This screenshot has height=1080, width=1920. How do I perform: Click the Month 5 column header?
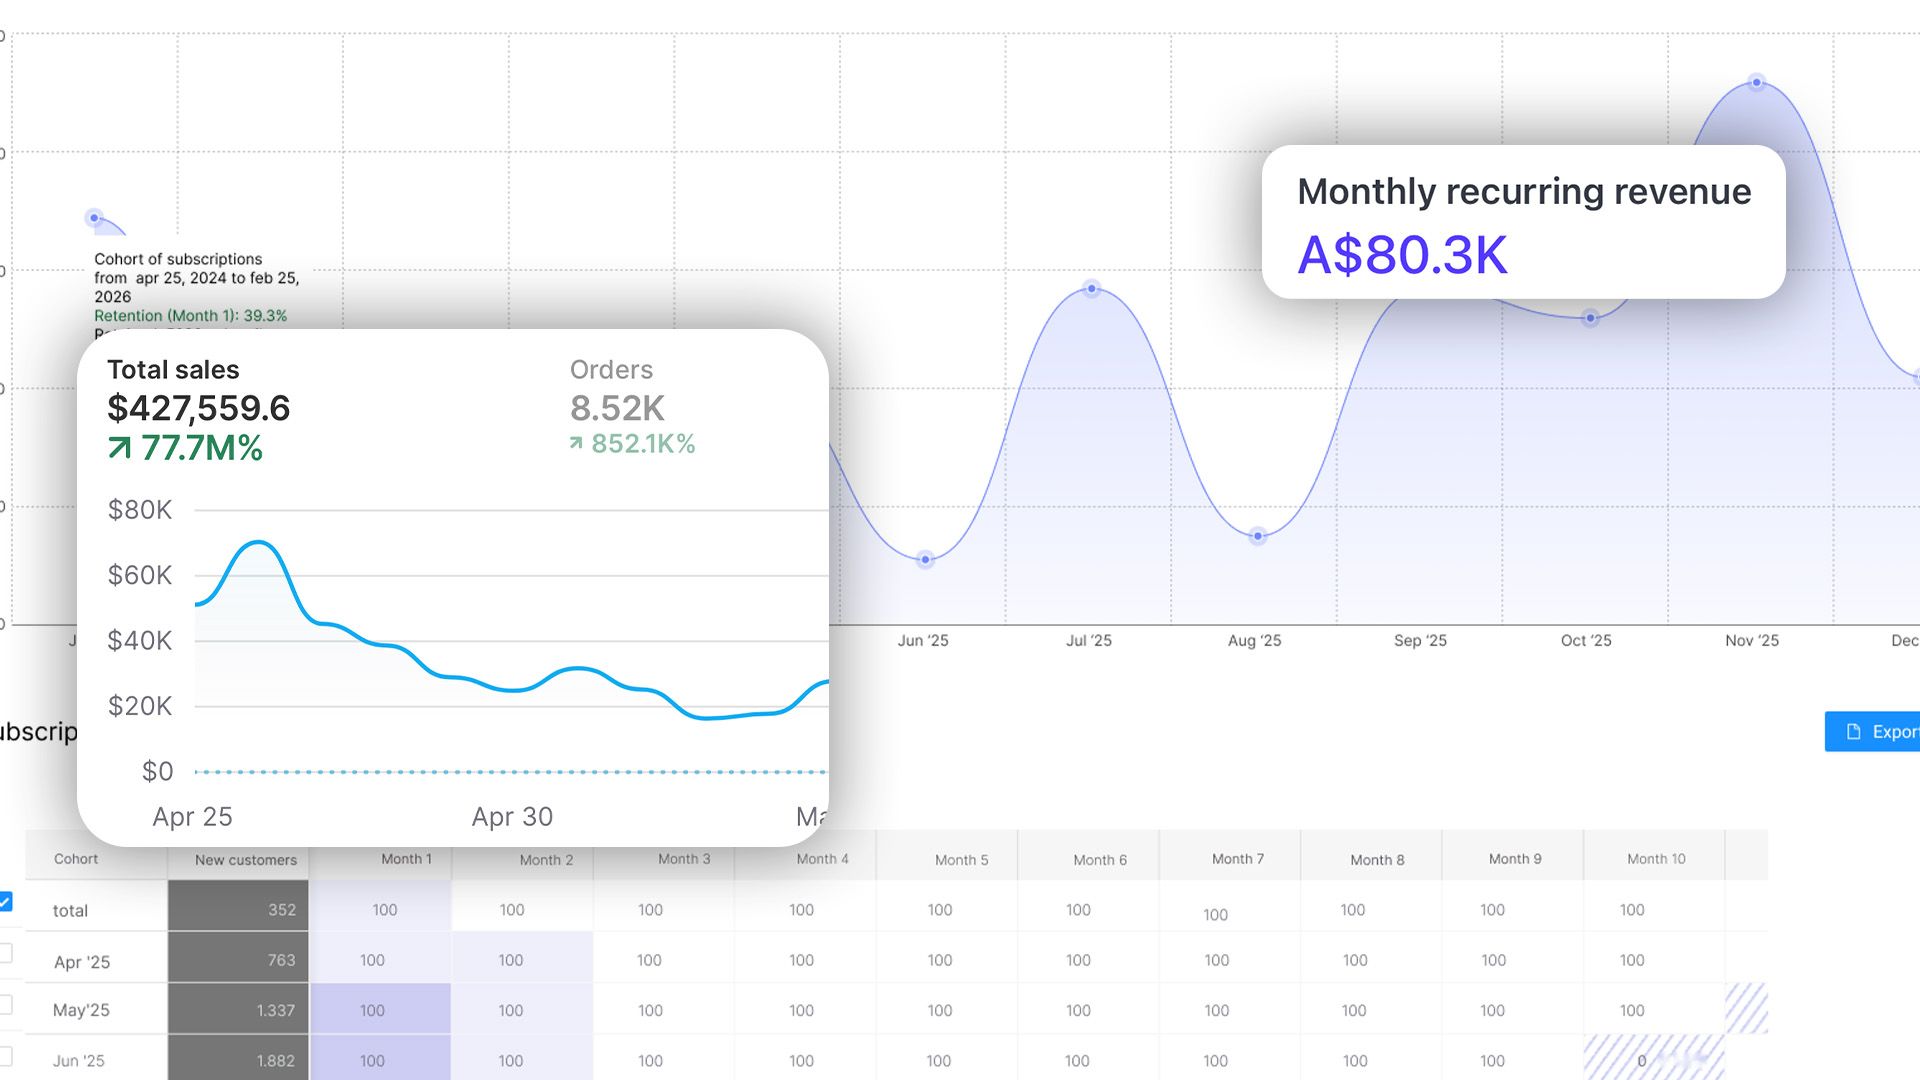tap(961, 860)
